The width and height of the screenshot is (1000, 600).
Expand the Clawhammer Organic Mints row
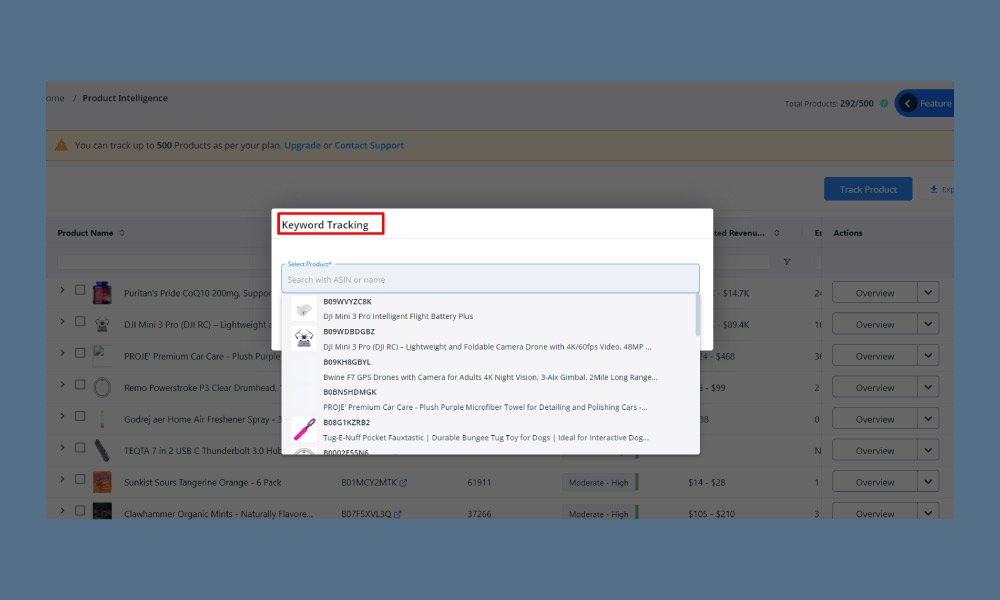[62, 511]
